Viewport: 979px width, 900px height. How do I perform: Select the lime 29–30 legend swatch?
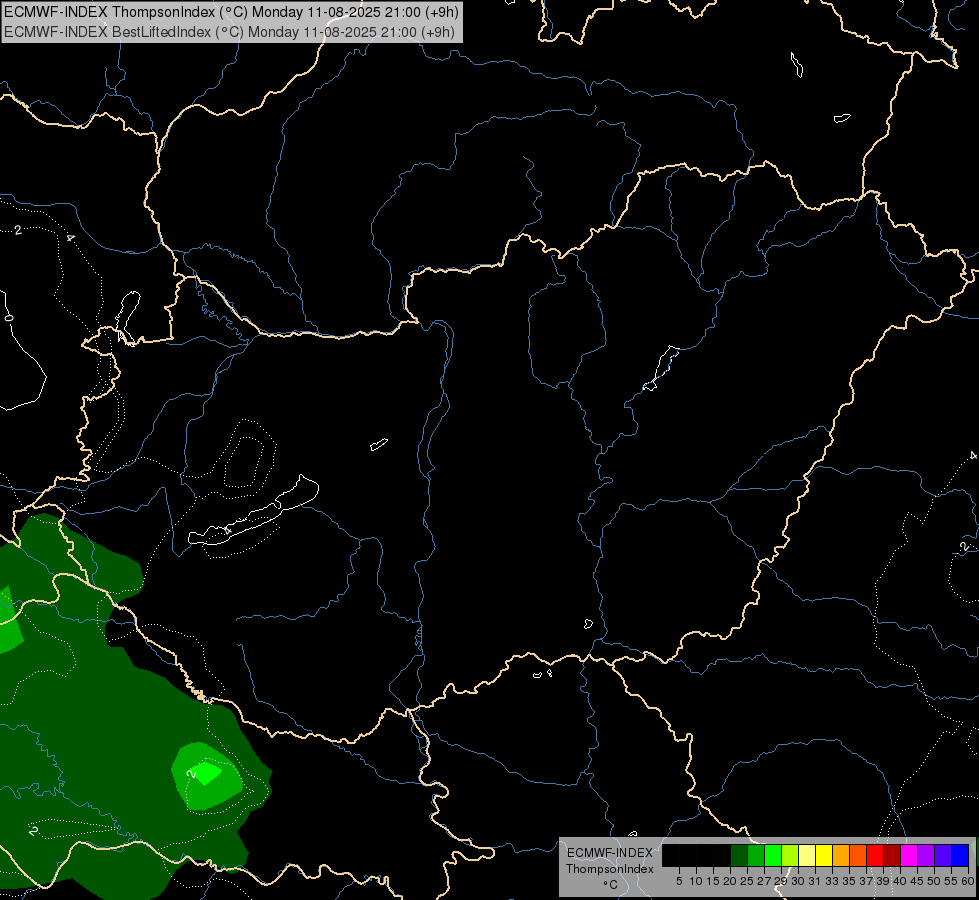tap(790, 855)
